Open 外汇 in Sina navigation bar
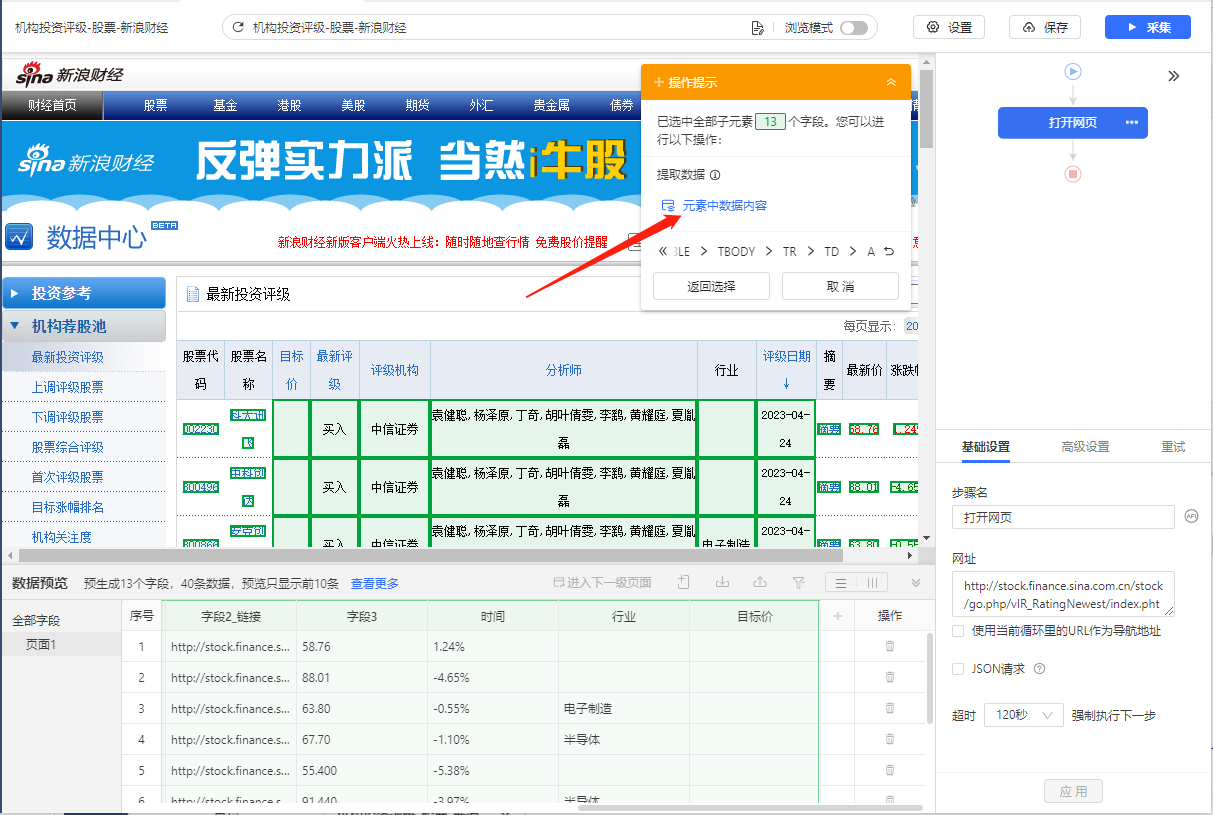 (x=481, y=105)
